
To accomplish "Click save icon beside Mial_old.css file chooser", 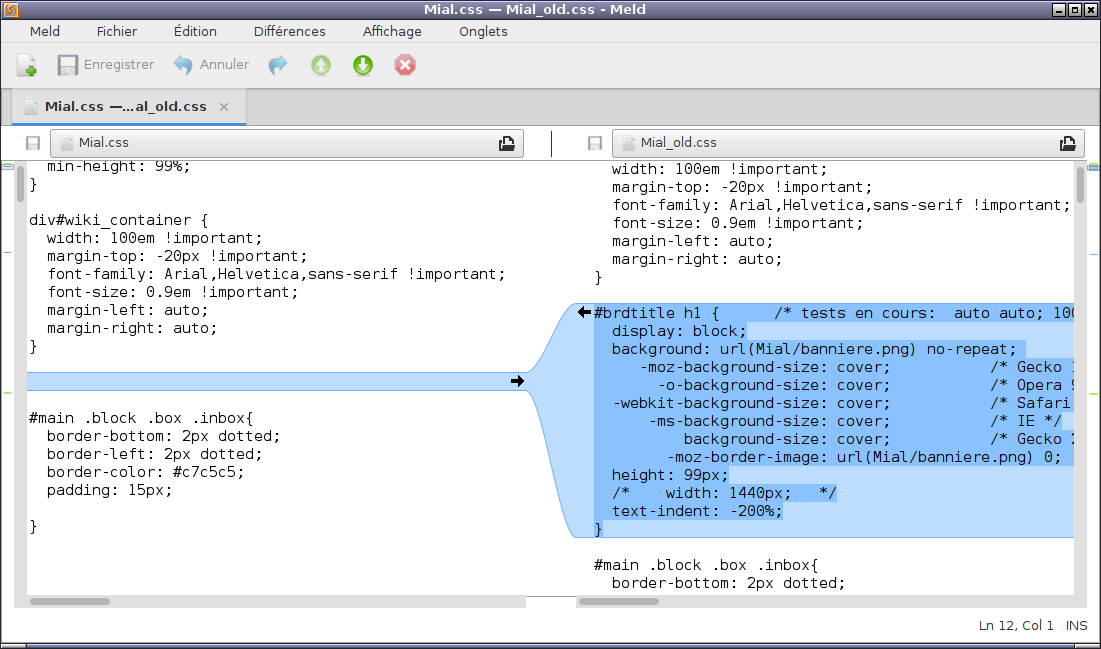I will point(595,143).
